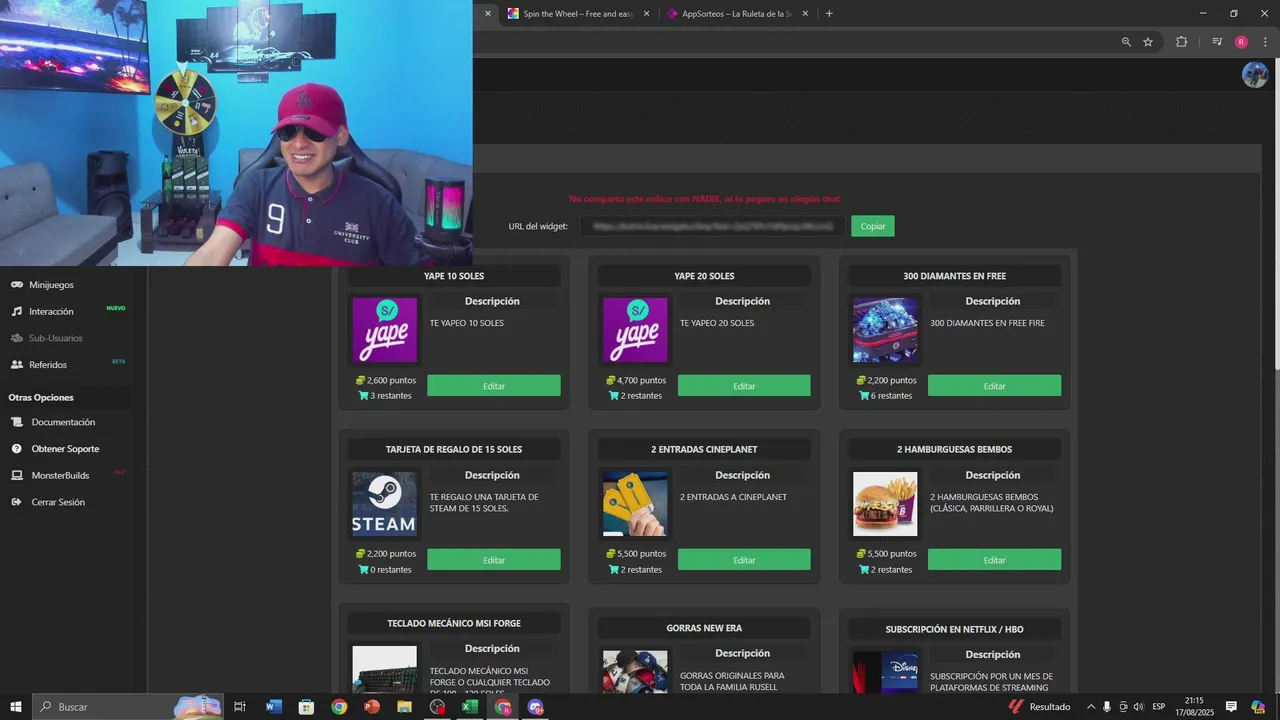The height and width of the screenshot is (720, 1280).
Task: Click the Cineplanet tickets thumbnail
Action: point(635,504)
